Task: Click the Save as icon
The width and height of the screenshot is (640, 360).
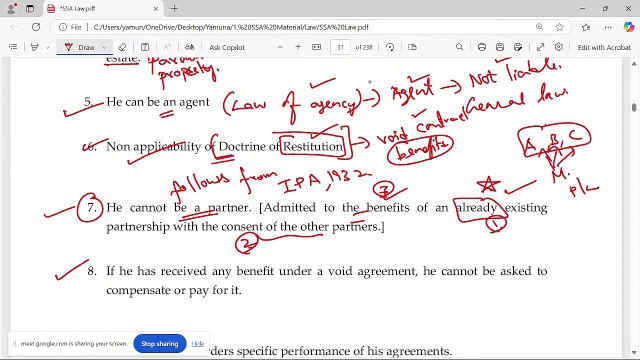Action: tap(518, 47)
